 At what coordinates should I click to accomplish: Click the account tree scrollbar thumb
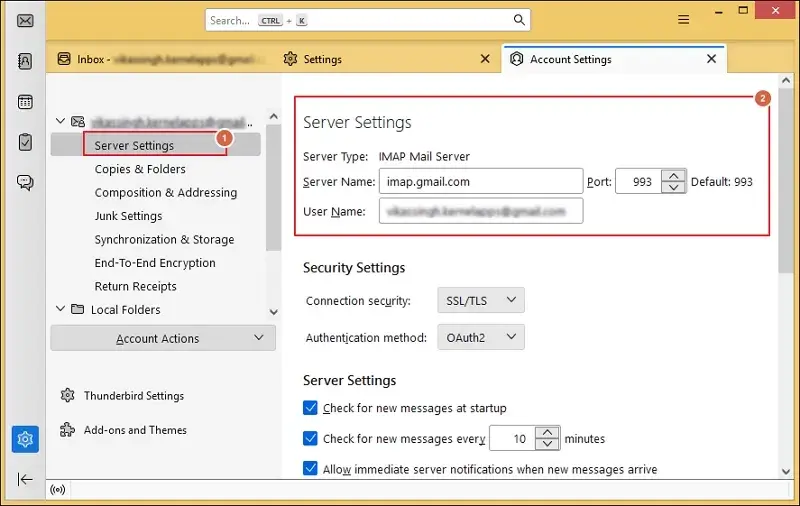273,188
